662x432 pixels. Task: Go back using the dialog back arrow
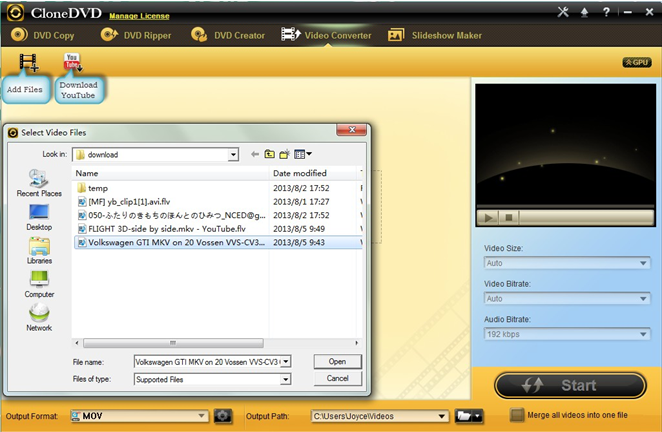(255, 154)
